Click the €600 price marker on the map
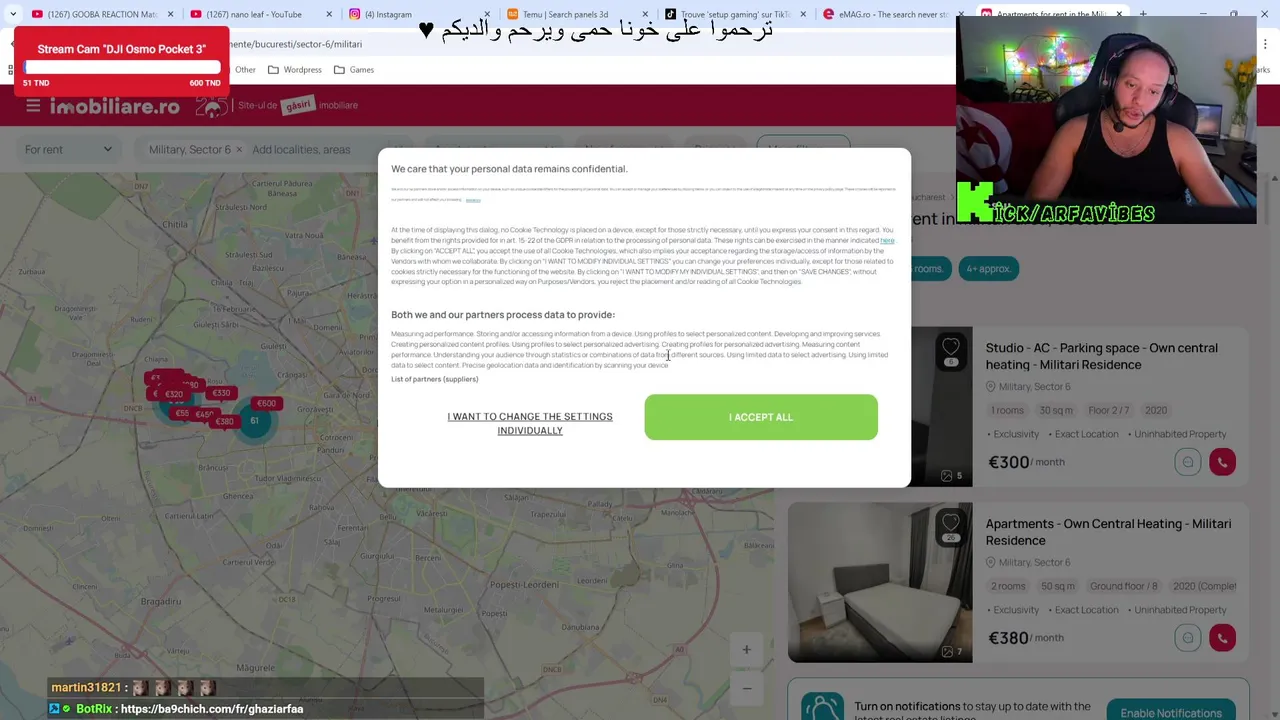Image resolution: width=1280 pixels, height=720 pixels. tap(266, 404)
